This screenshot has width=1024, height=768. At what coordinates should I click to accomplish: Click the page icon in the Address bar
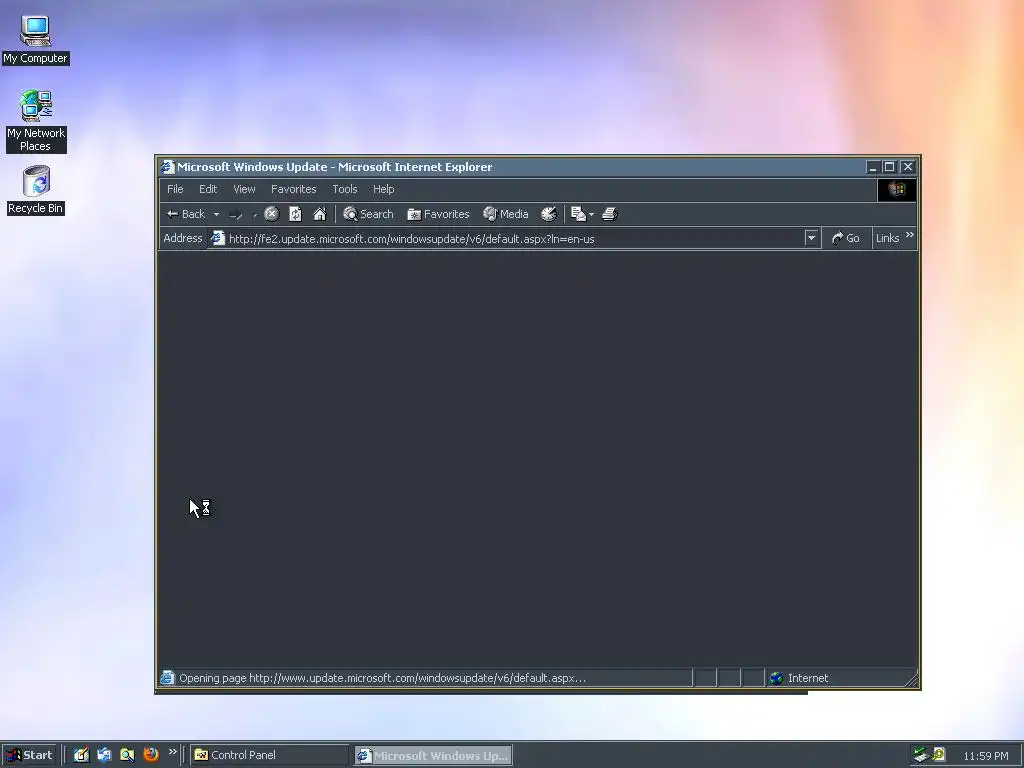pyautogui.click(x=217, y=238)
